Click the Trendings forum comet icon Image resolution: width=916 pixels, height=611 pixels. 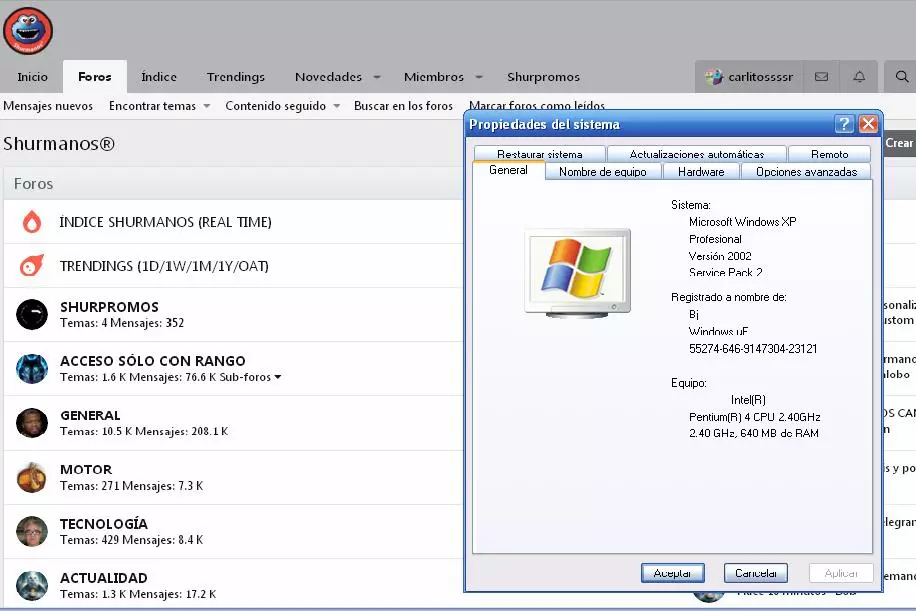(x=32, y=266)
